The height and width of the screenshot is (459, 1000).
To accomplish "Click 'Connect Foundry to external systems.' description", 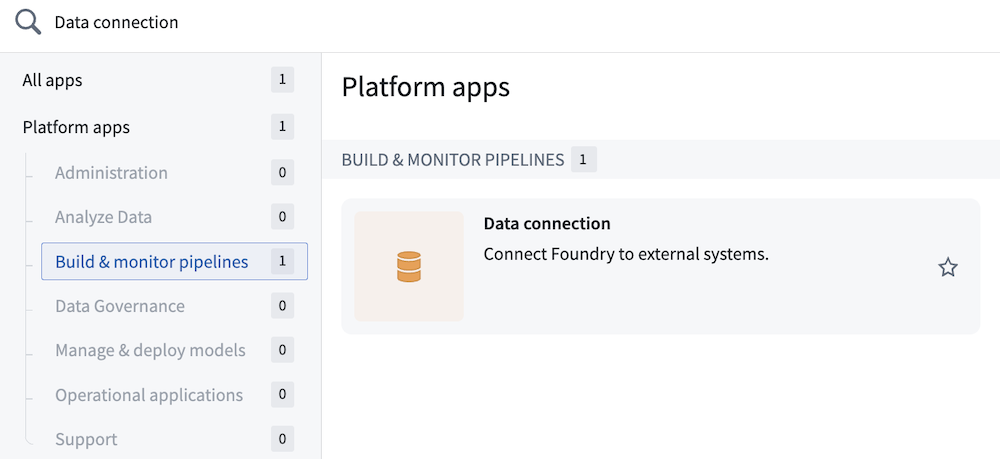I will point(626,254).
